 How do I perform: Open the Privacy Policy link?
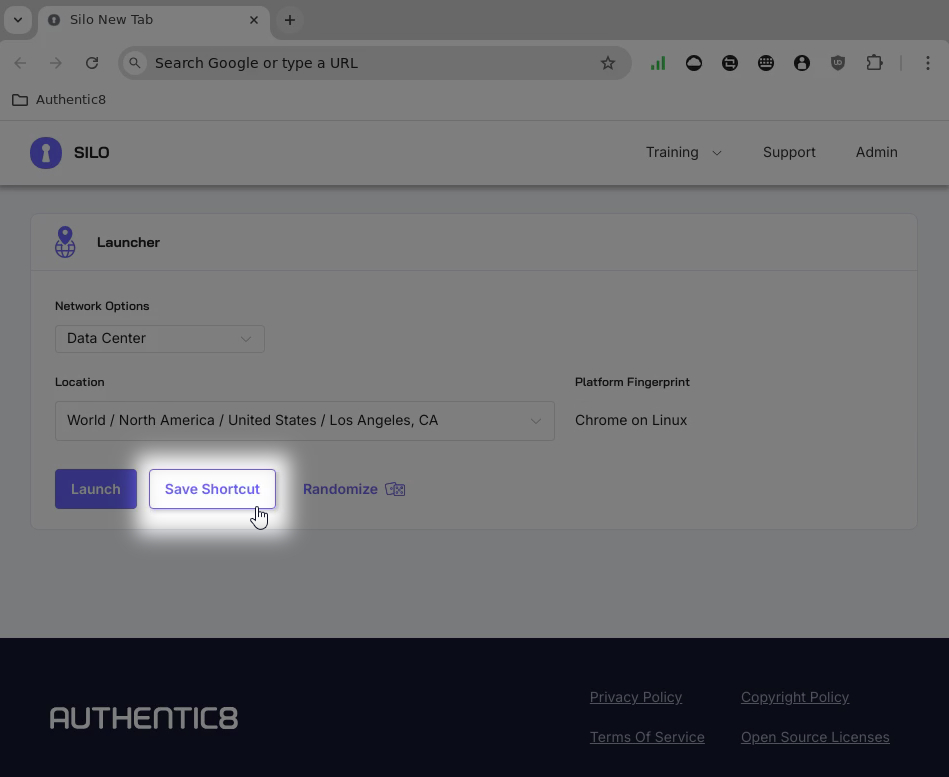[635, 697]
